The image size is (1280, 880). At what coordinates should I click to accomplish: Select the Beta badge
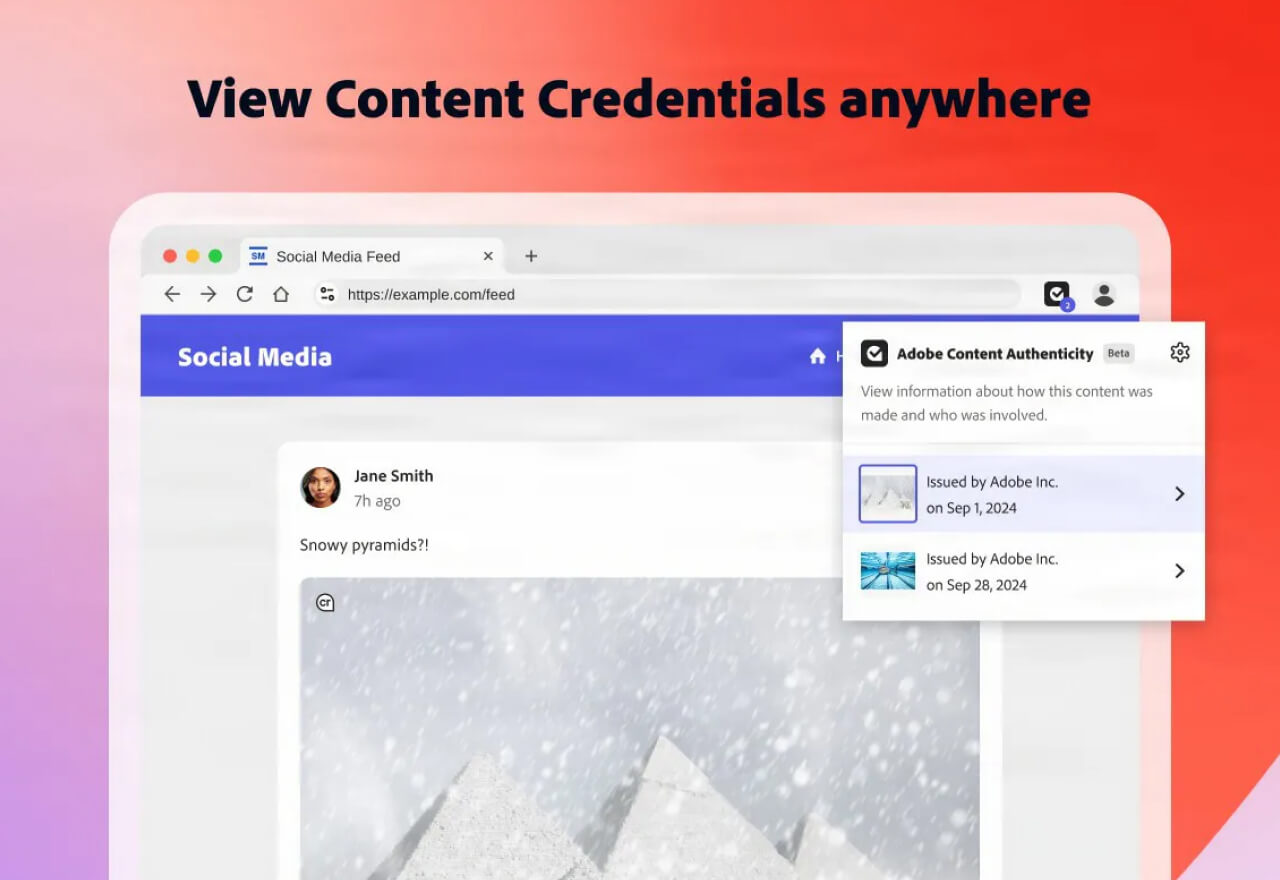(1119, 353)
